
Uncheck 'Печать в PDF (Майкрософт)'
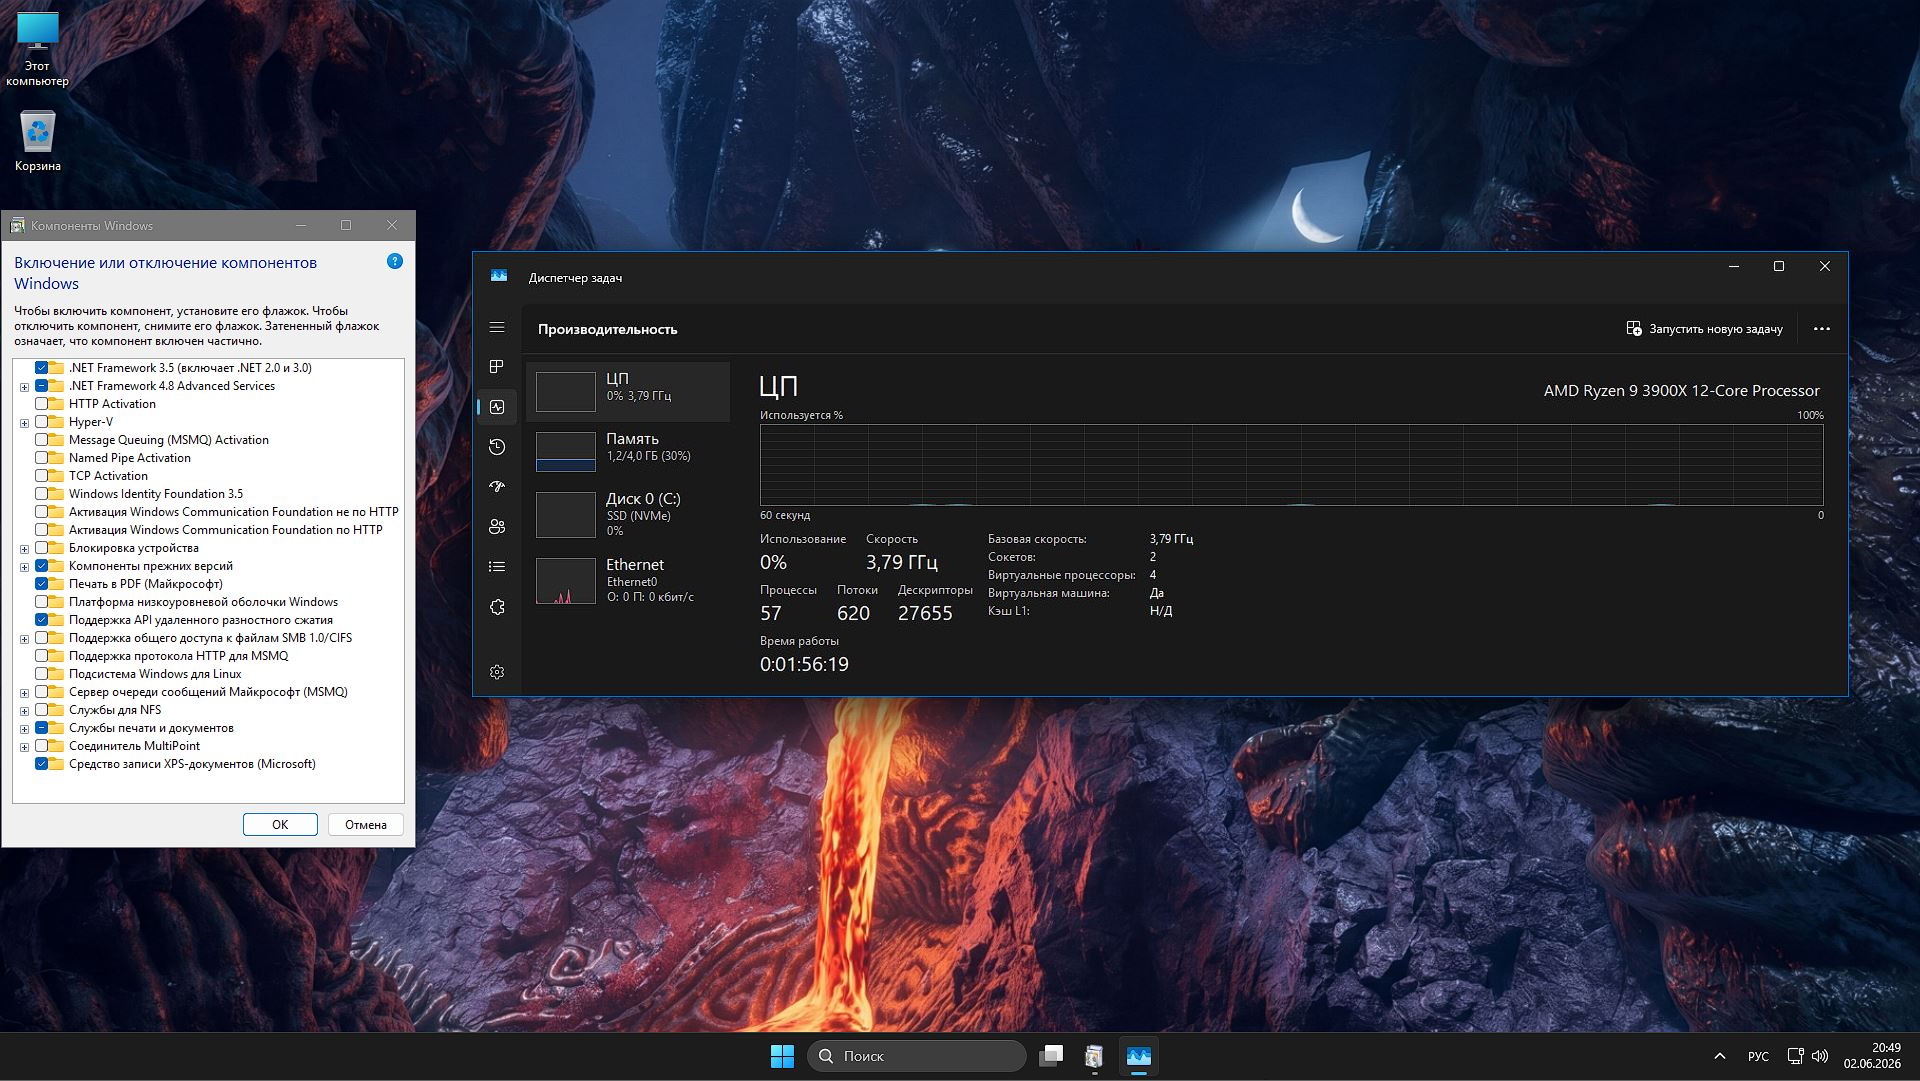(x=42, y=584)
